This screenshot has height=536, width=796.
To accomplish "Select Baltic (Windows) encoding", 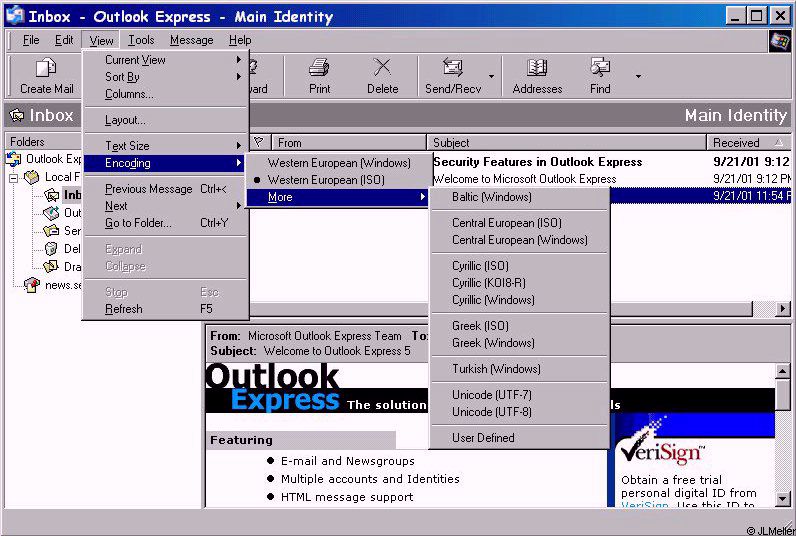I will pyautogui.click(x=519, y=197).
